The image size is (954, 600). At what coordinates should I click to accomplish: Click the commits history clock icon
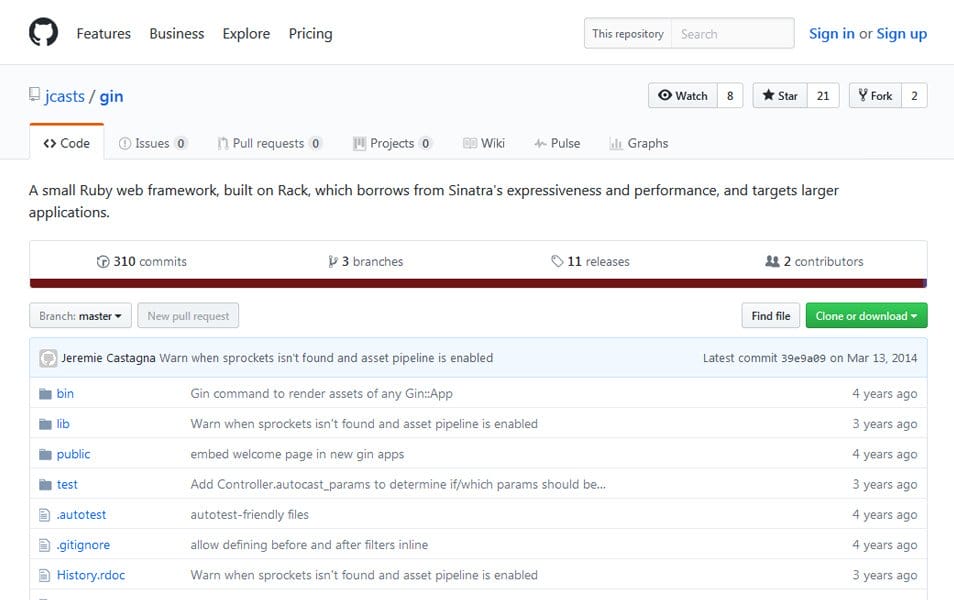pyautogui.click(x=103, y=262)
